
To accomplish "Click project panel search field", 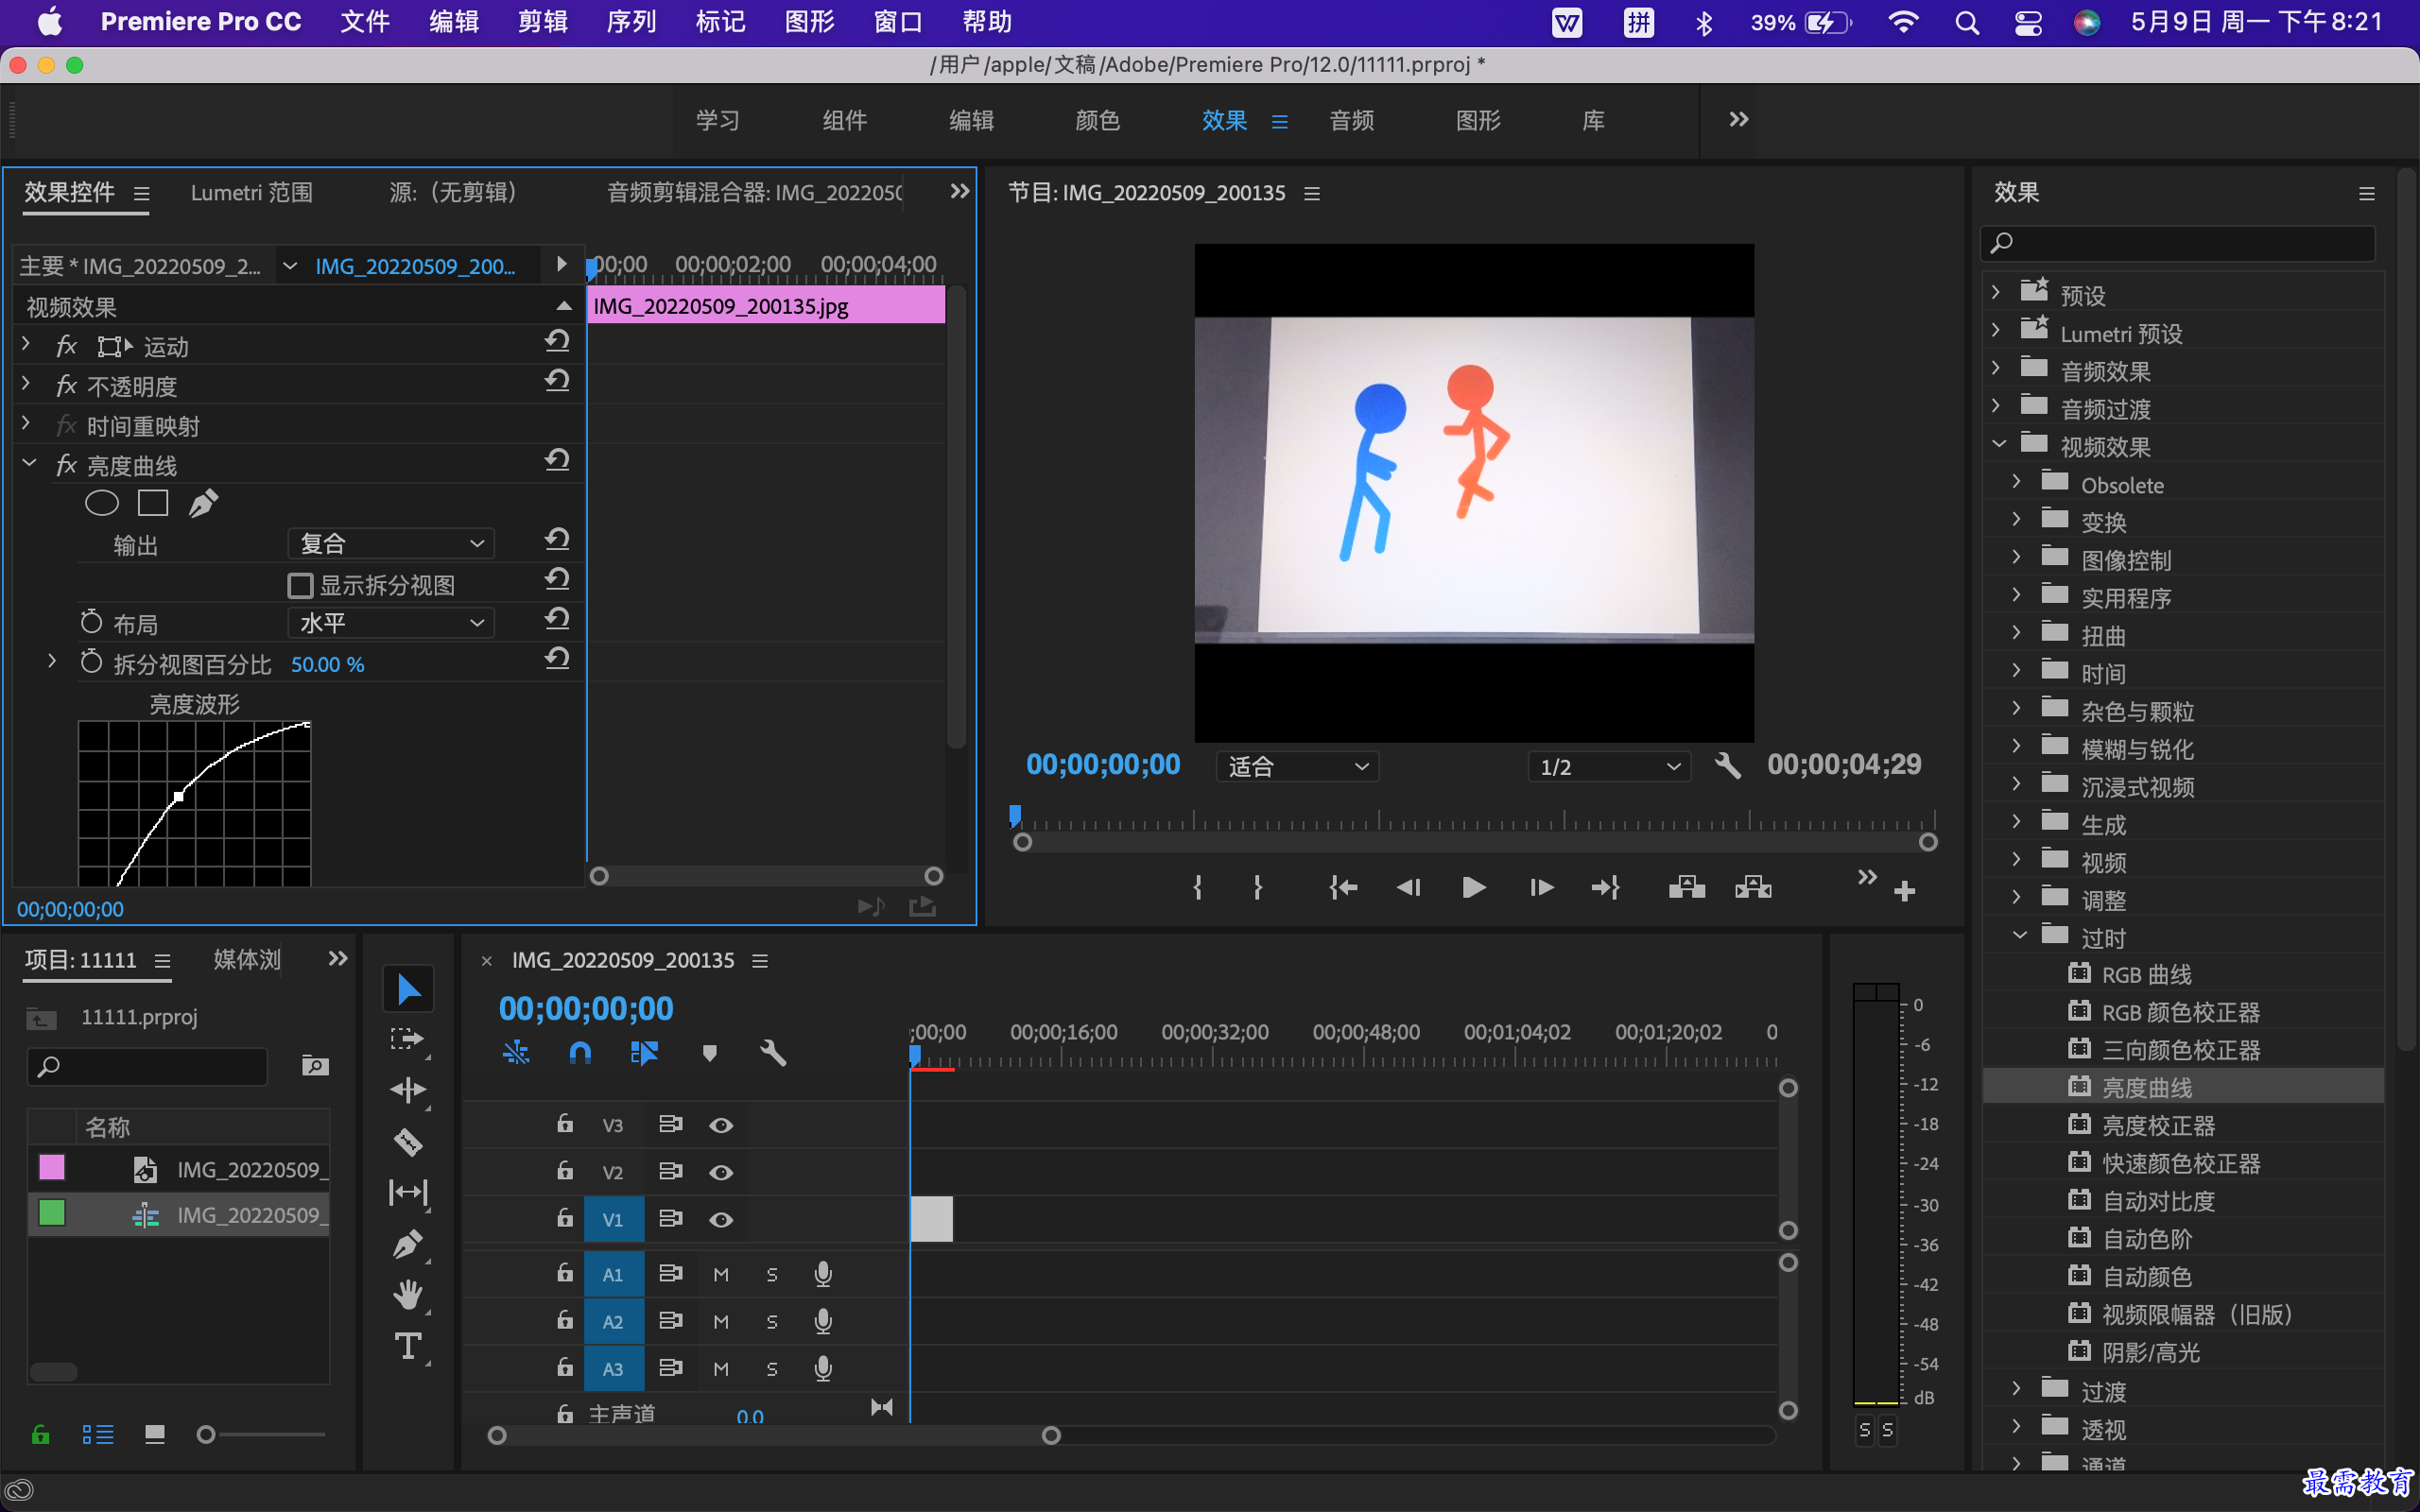I will coord(147,1067).
